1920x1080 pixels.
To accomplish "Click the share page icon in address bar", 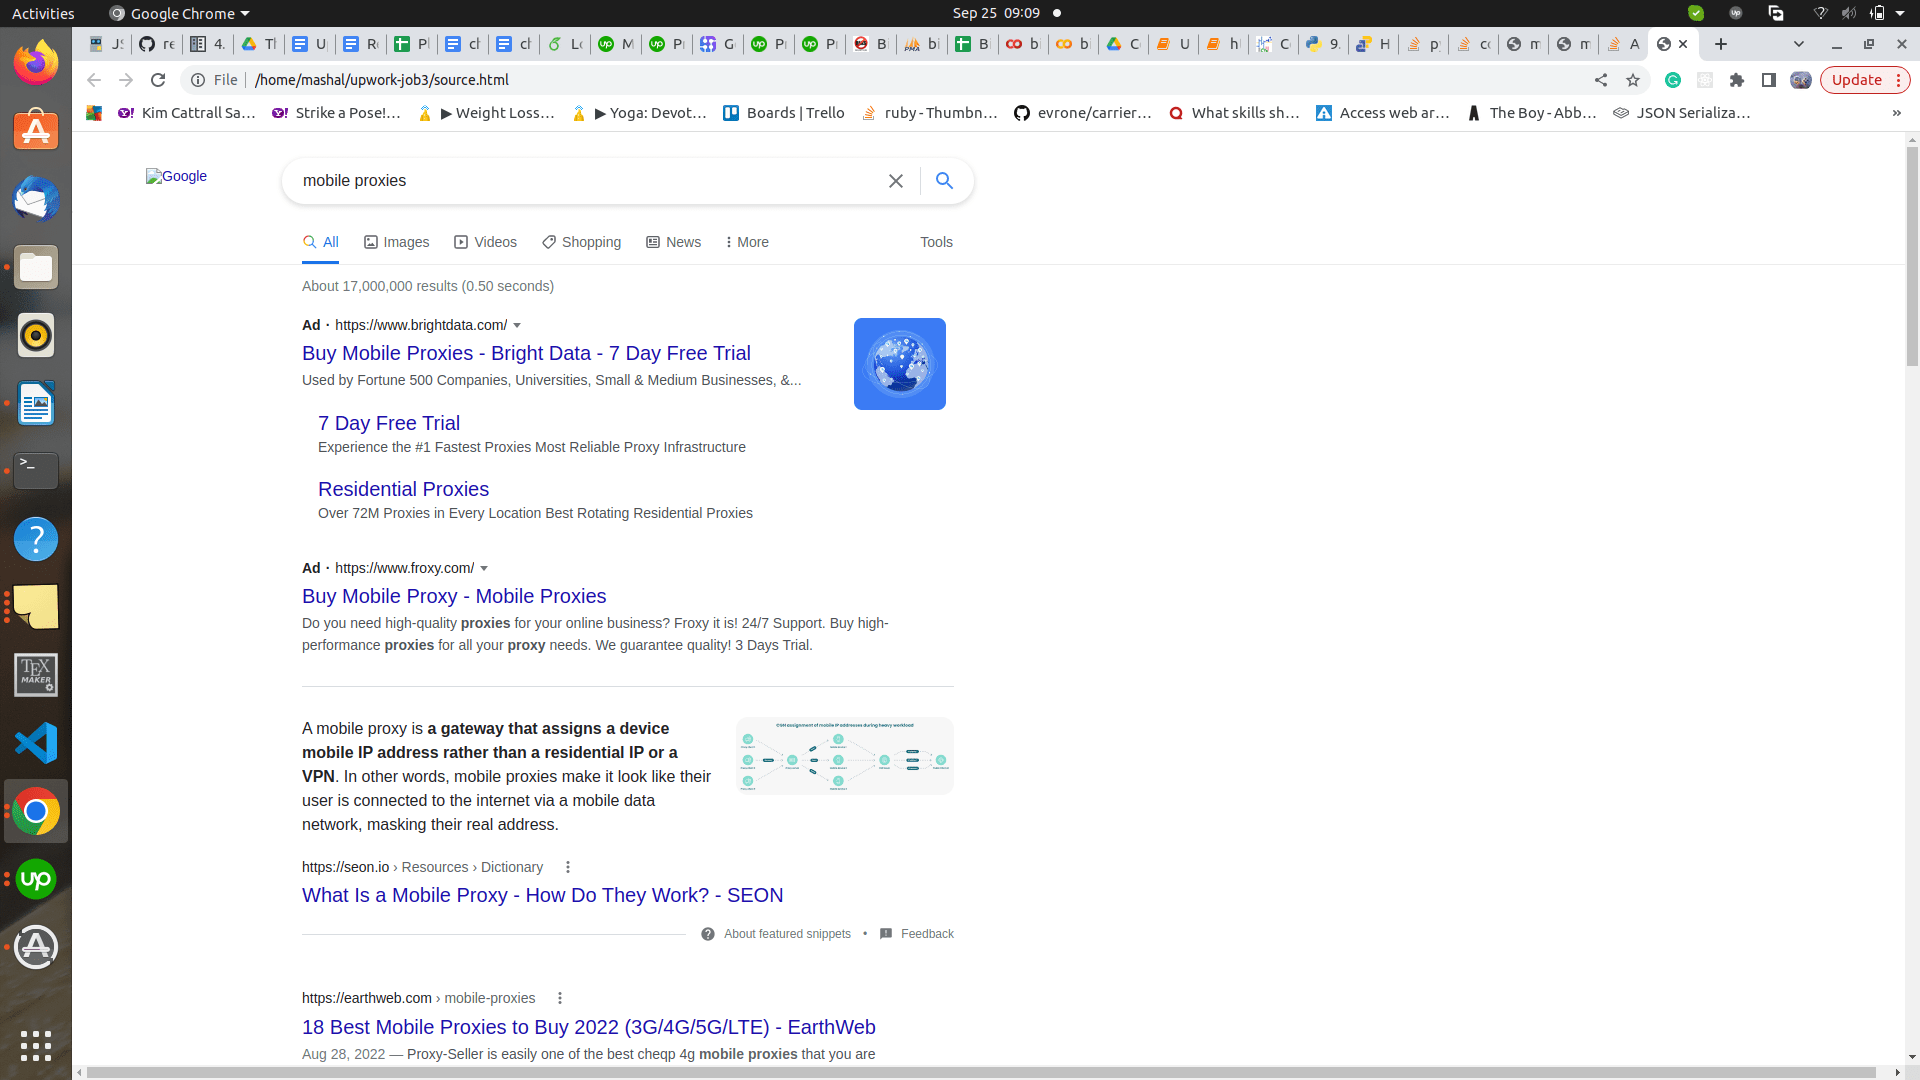I will (x=1601, y=80).
